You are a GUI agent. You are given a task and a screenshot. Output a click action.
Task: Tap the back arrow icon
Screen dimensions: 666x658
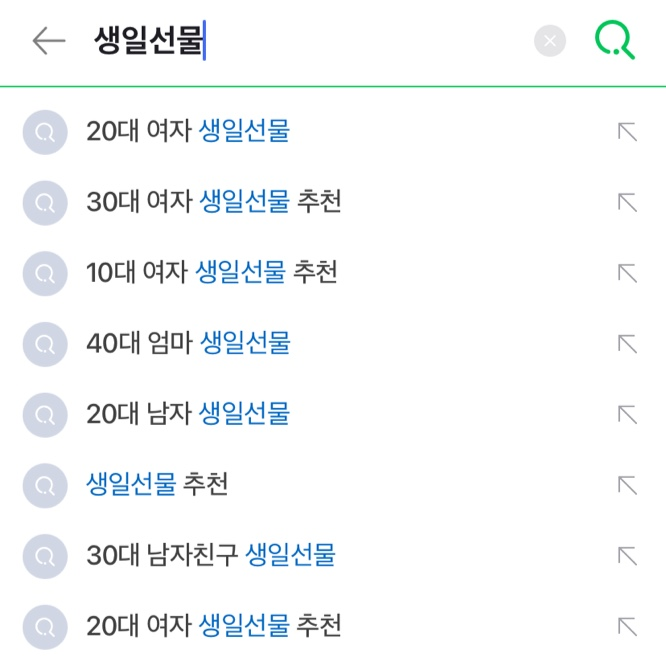point(48,41)
